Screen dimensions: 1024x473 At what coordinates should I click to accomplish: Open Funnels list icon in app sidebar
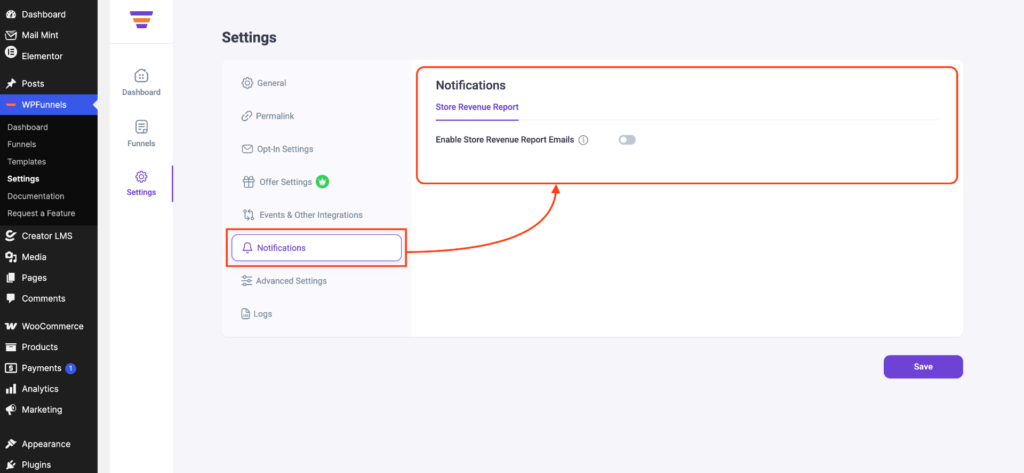click(141, 126)
